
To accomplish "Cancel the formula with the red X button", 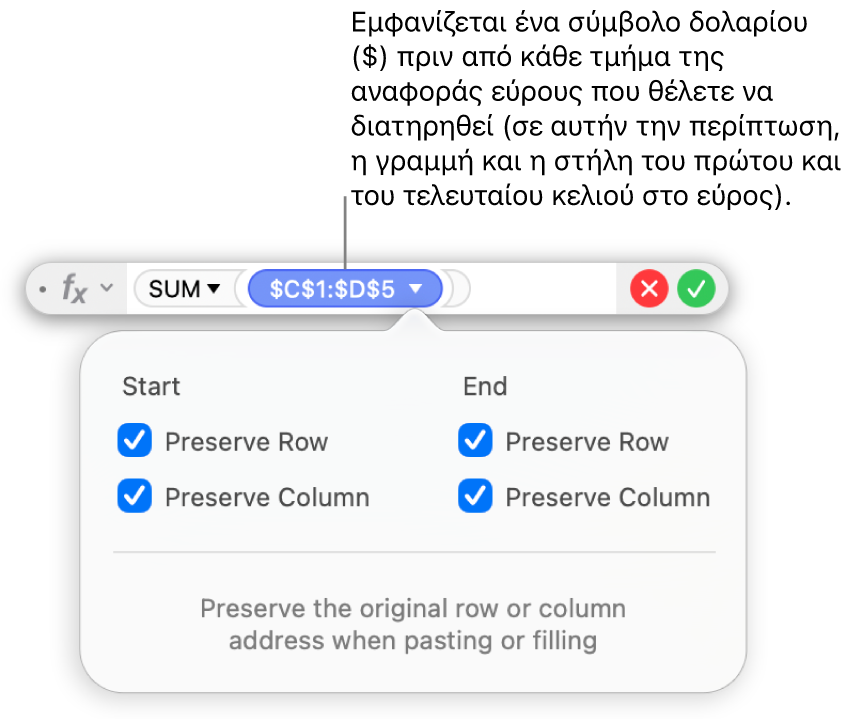I will (649, 290).
